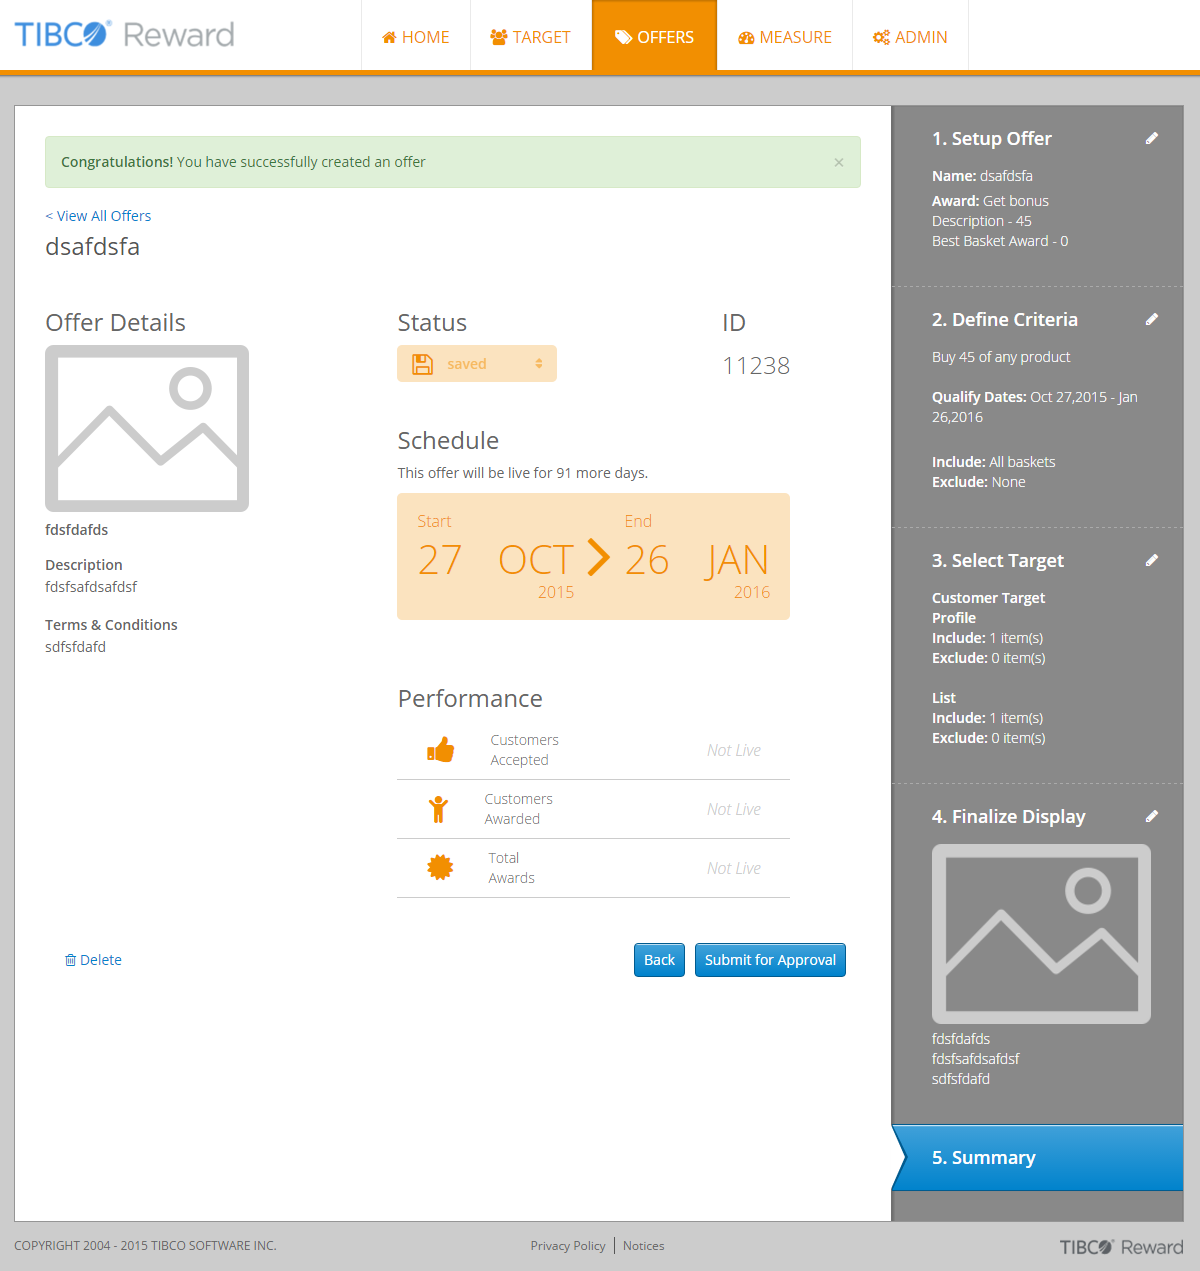This screenshot has width=1200, height=1271.
Task: Click the offer title dsafdsfa
Action: click(x=92, y=247)
